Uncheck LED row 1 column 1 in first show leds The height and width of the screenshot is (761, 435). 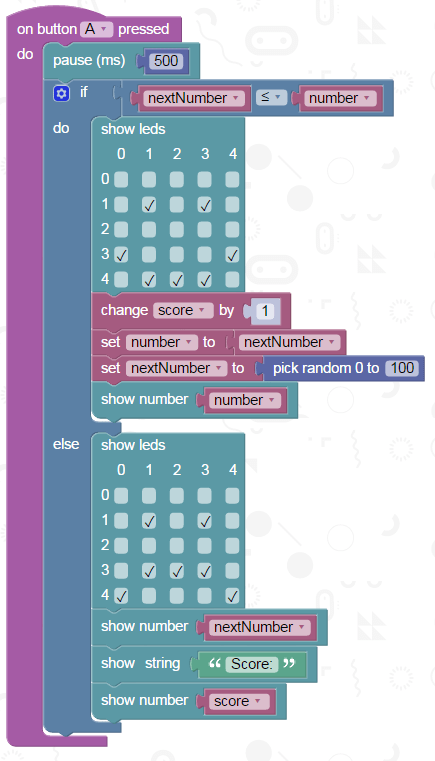(x=149, y=205)
